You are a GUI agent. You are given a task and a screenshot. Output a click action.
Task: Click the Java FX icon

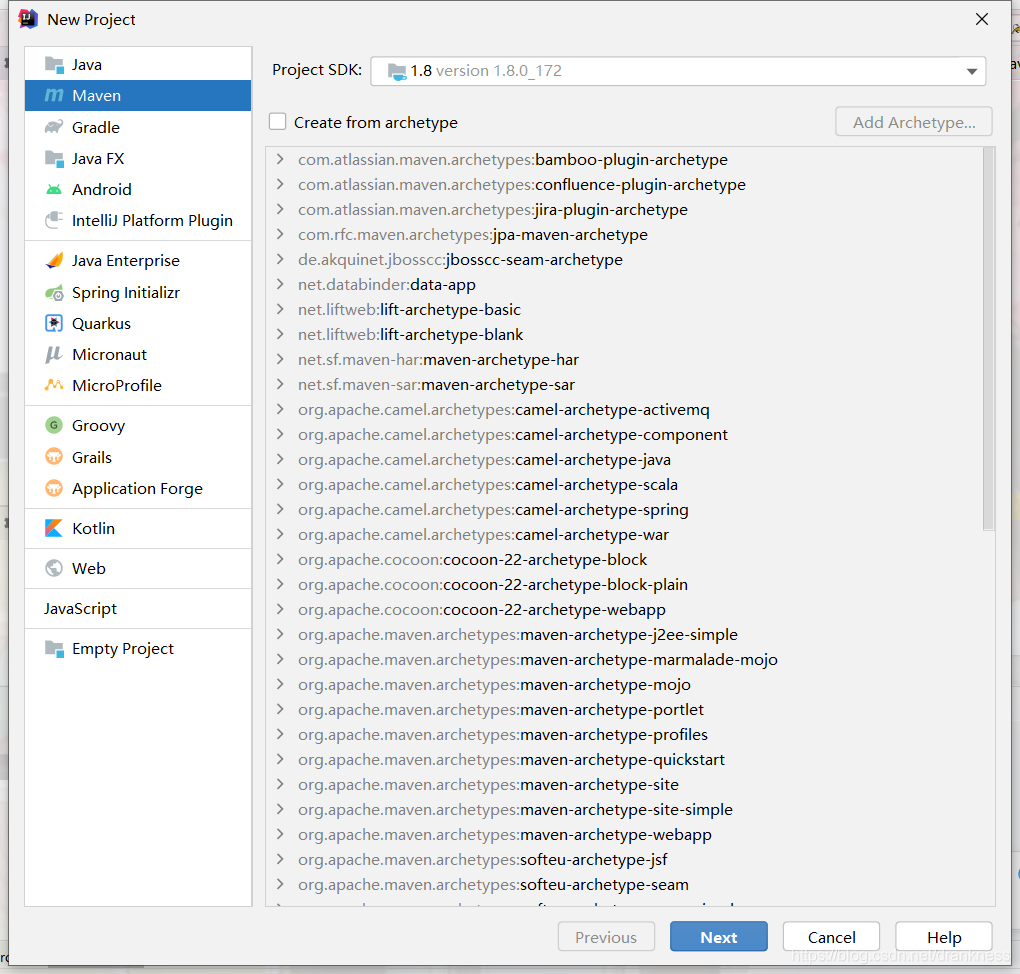point(54,158)
